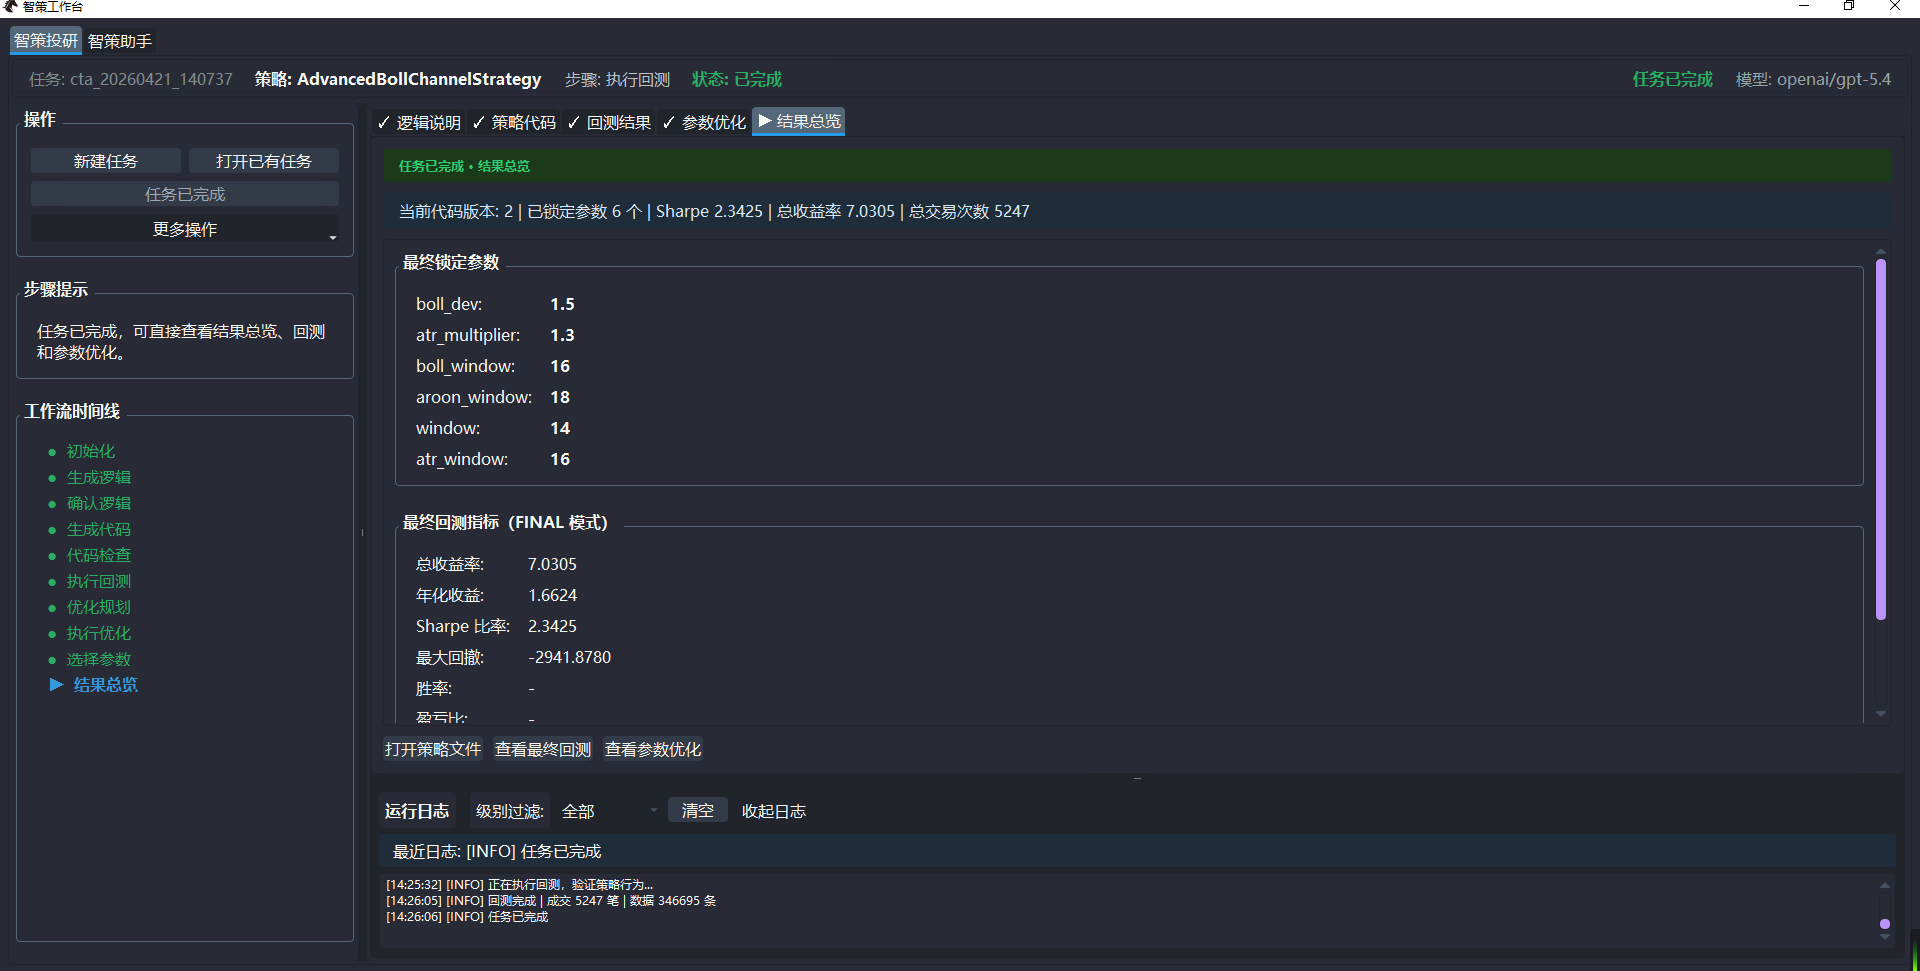Click the atr_window value 16
This screenshot has height=971, width=1920.
pos(560,459)
